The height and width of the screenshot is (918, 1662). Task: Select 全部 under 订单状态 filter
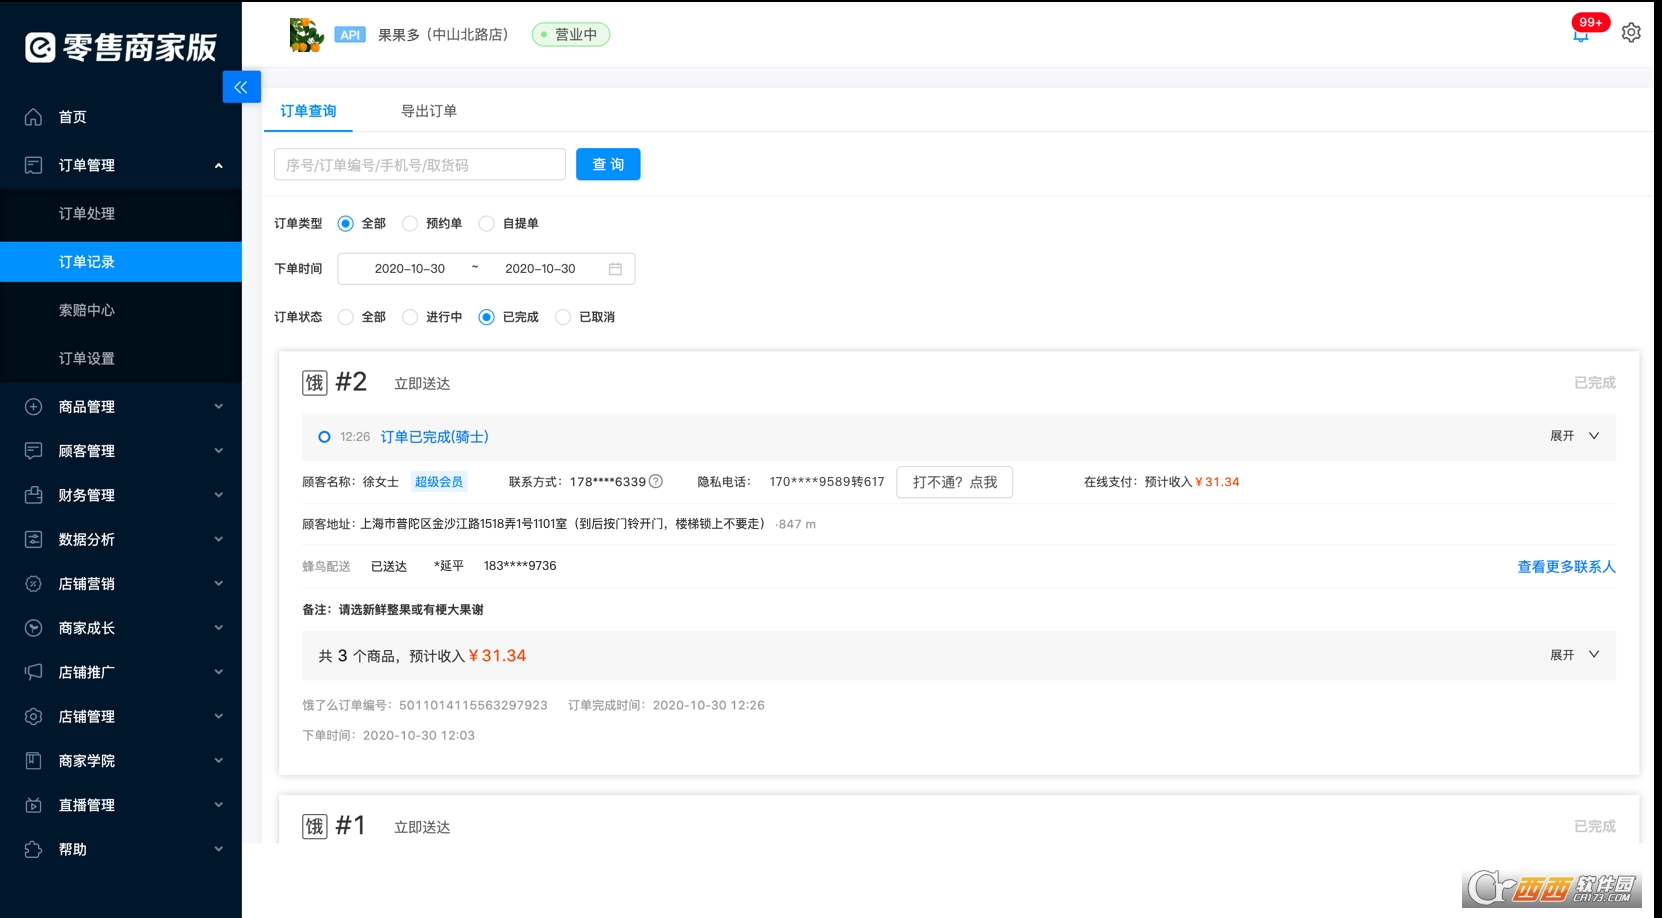click(x=347, y=317)
